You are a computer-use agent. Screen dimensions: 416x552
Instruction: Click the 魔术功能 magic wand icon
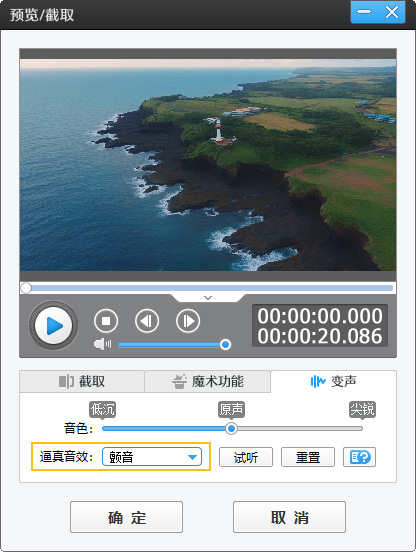pyautogui.click(x=179, y=381)
